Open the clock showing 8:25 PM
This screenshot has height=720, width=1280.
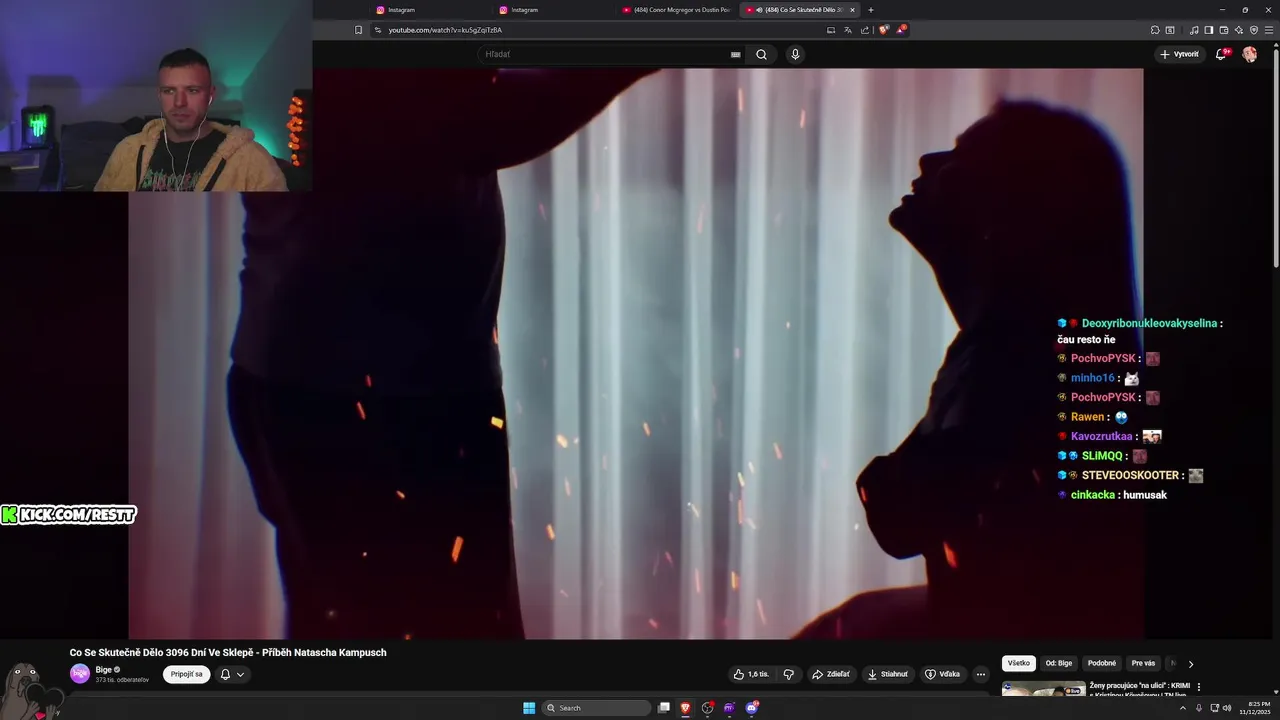[1255, 708]
